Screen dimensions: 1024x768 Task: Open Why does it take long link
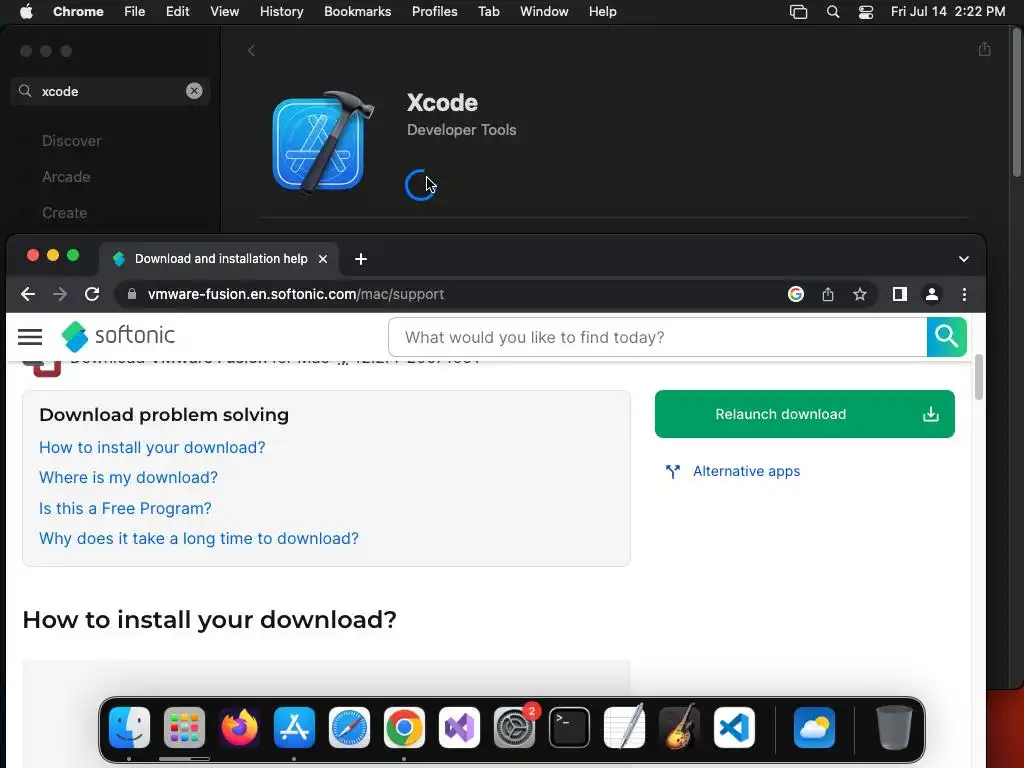(199, 538)
